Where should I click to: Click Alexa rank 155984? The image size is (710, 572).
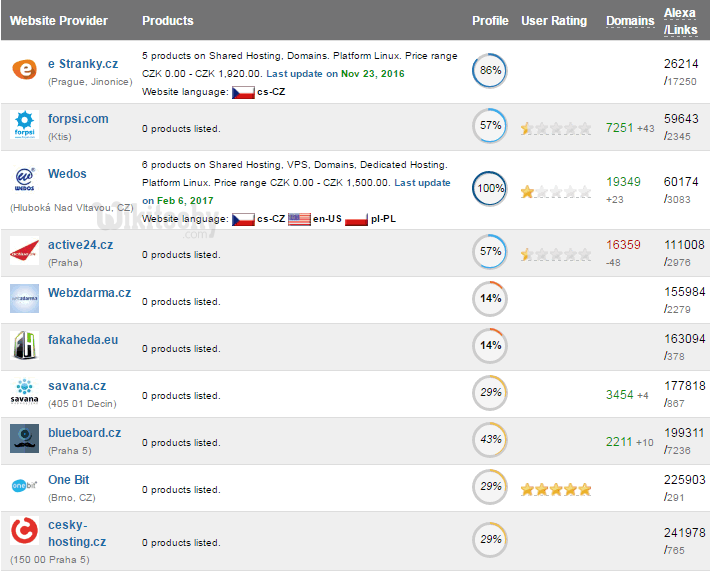tap(685, 292)
